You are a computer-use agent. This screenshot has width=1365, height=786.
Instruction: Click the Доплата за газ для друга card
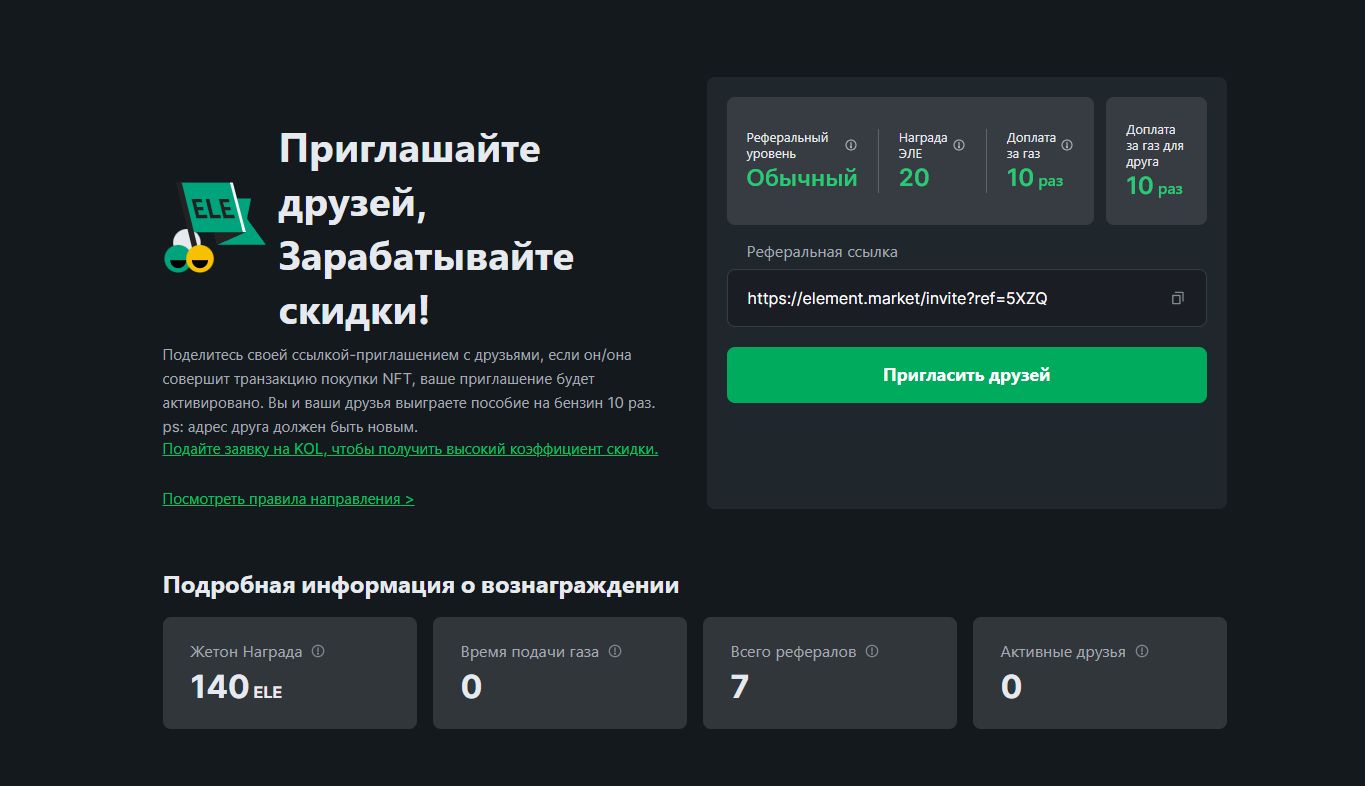click(1156, 161)
